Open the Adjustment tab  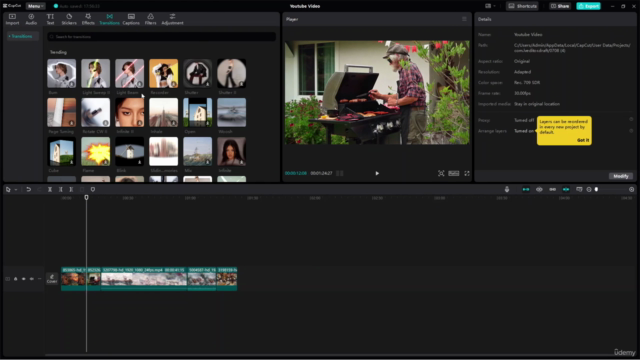pyautogui.click(x=172, y=19)
